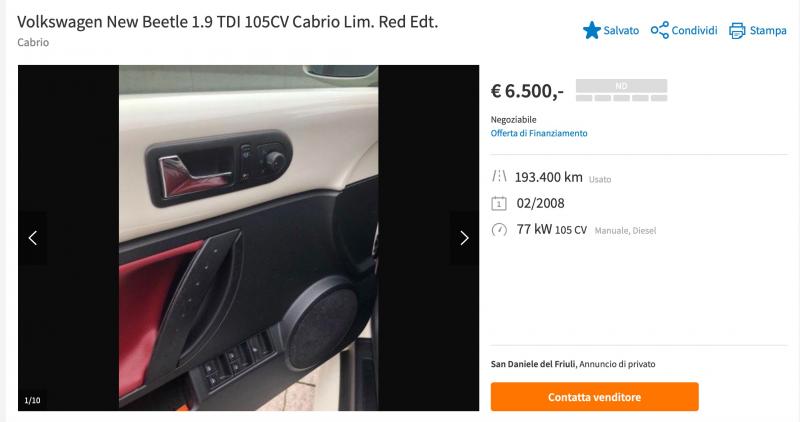Open the Offerta di Finanziamento link
The image size is (800, 422).
pyautogui.click(x=539, y=133)
